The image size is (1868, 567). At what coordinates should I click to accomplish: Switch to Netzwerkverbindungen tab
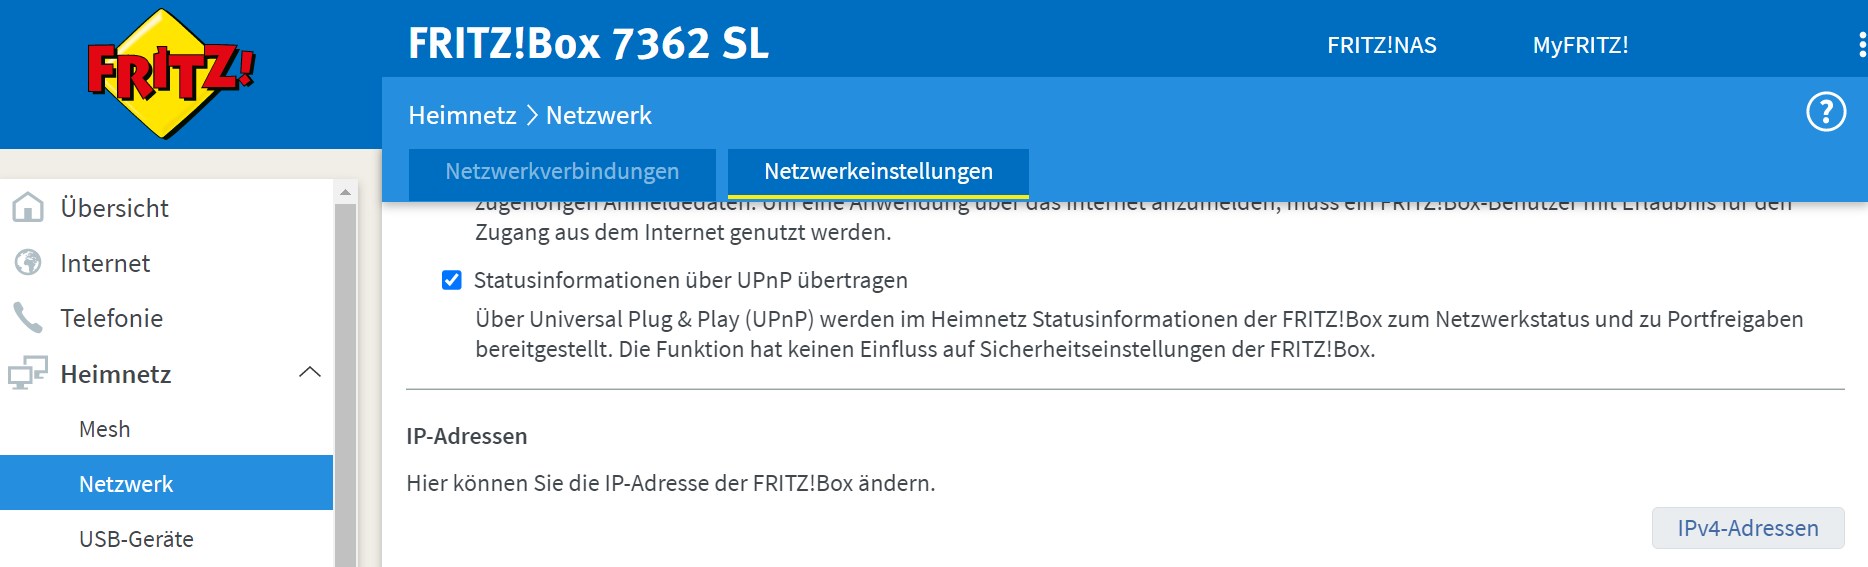point(562,172)
